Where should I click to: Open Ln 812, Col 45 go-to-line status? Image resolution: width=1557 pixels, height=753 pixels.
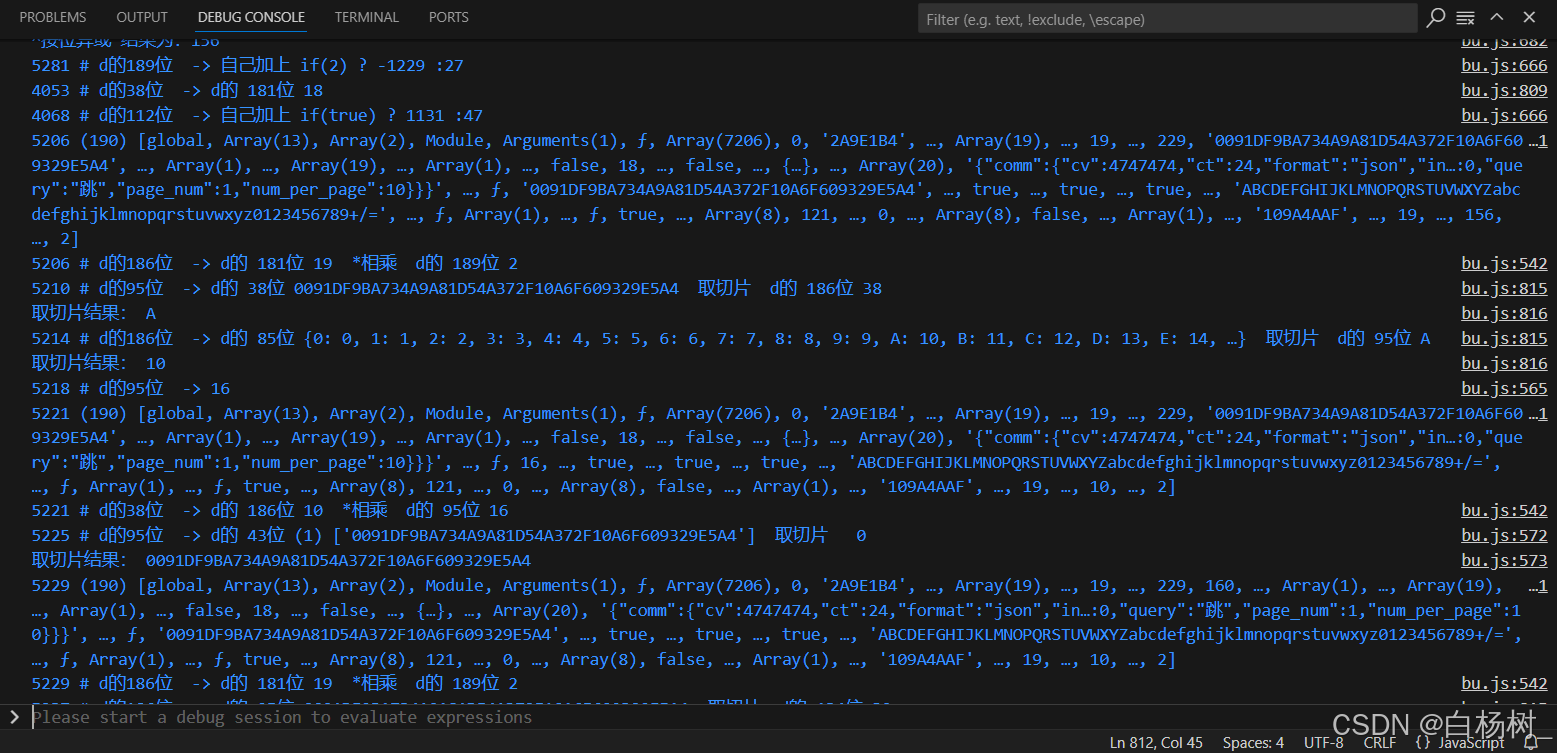click(1156, 742)
